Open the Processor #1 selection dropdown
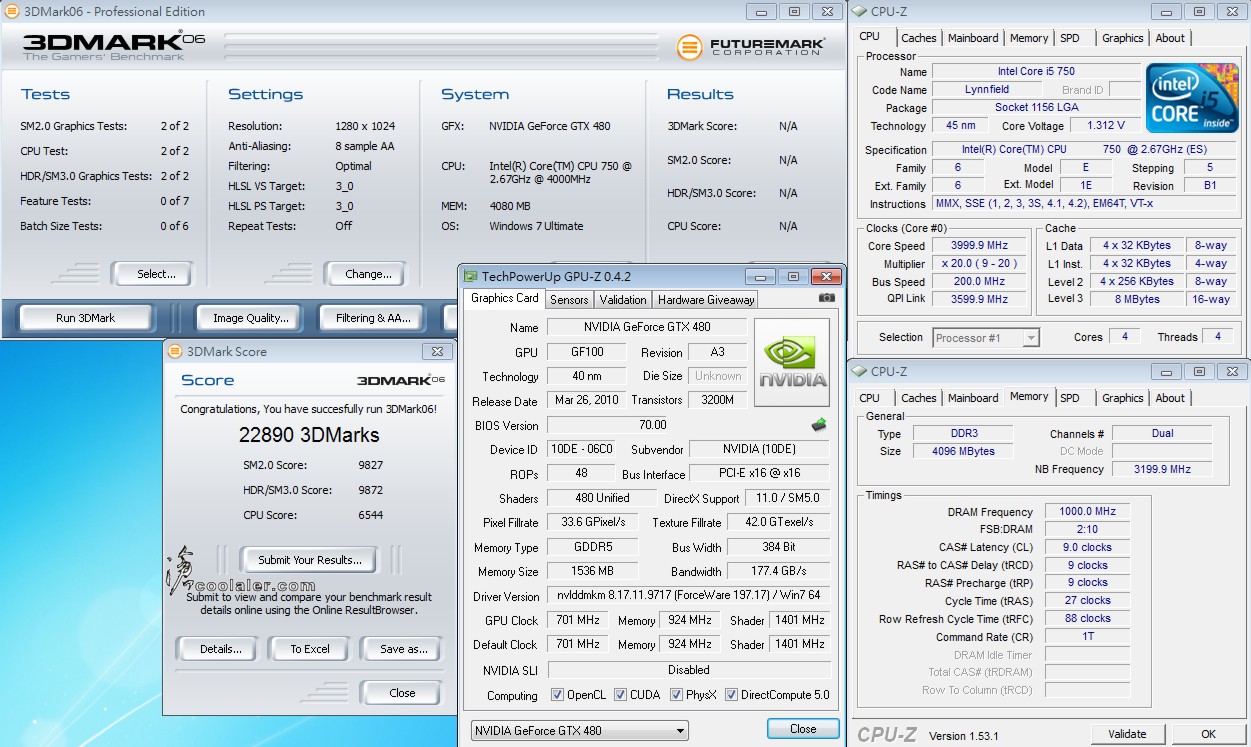The height and width of the screenshot is (747, 1251). click(987, 338)
